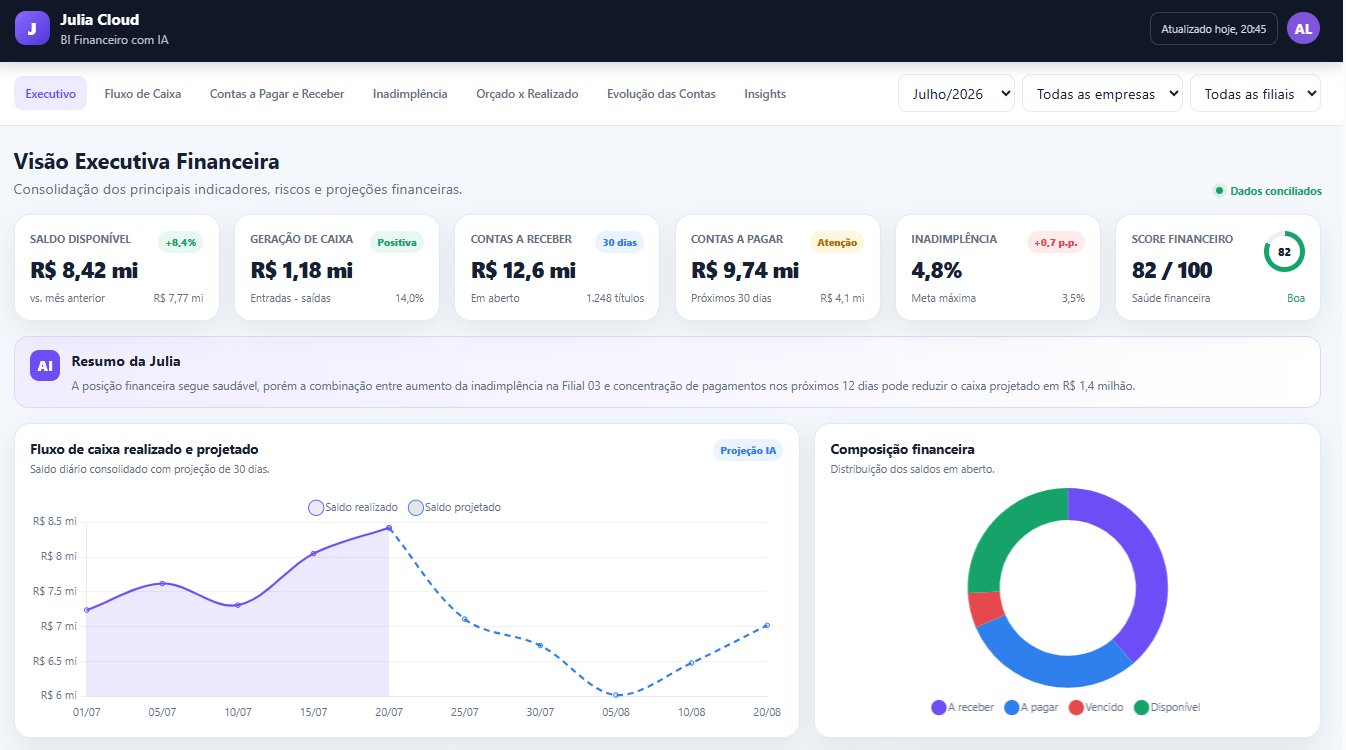The height and width of the screenshot is (750, 1346).
Task: Click the AI icon in Resumo da Julia
Action: pos(45,366)
